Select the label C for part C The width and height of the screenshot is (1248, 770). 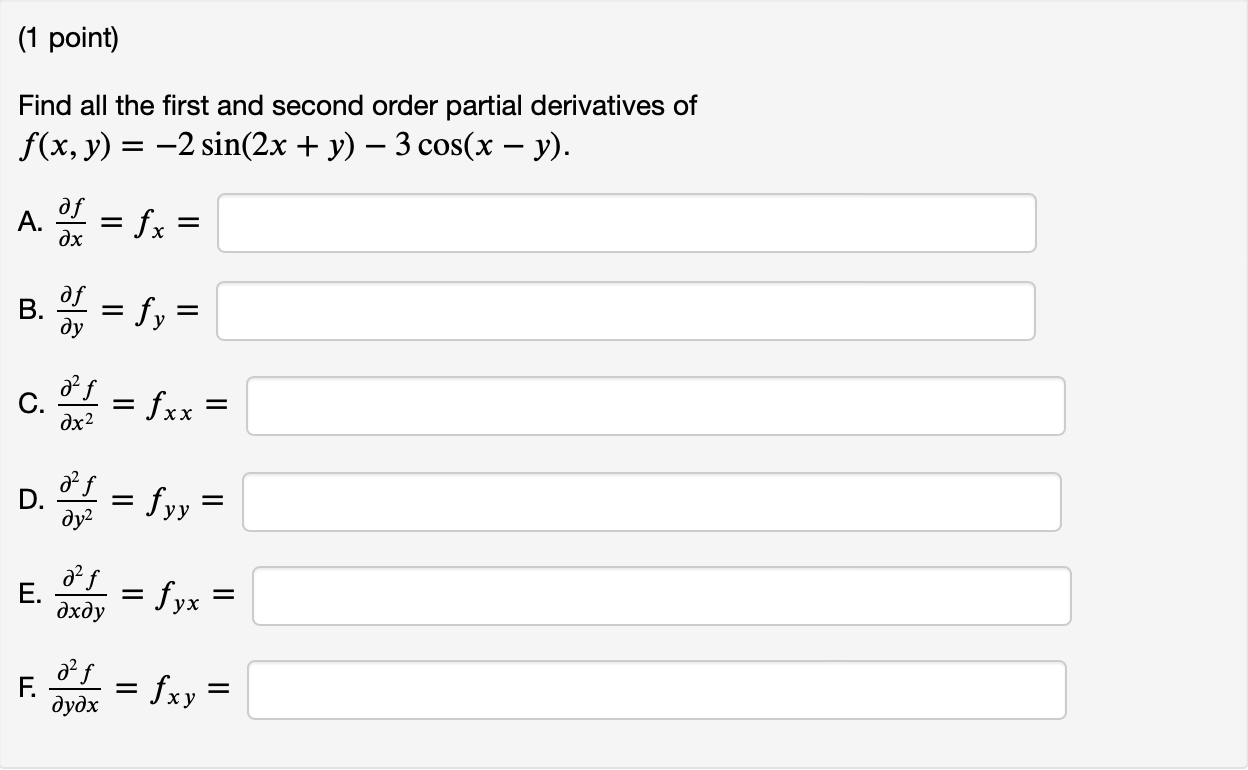[31, 405]
